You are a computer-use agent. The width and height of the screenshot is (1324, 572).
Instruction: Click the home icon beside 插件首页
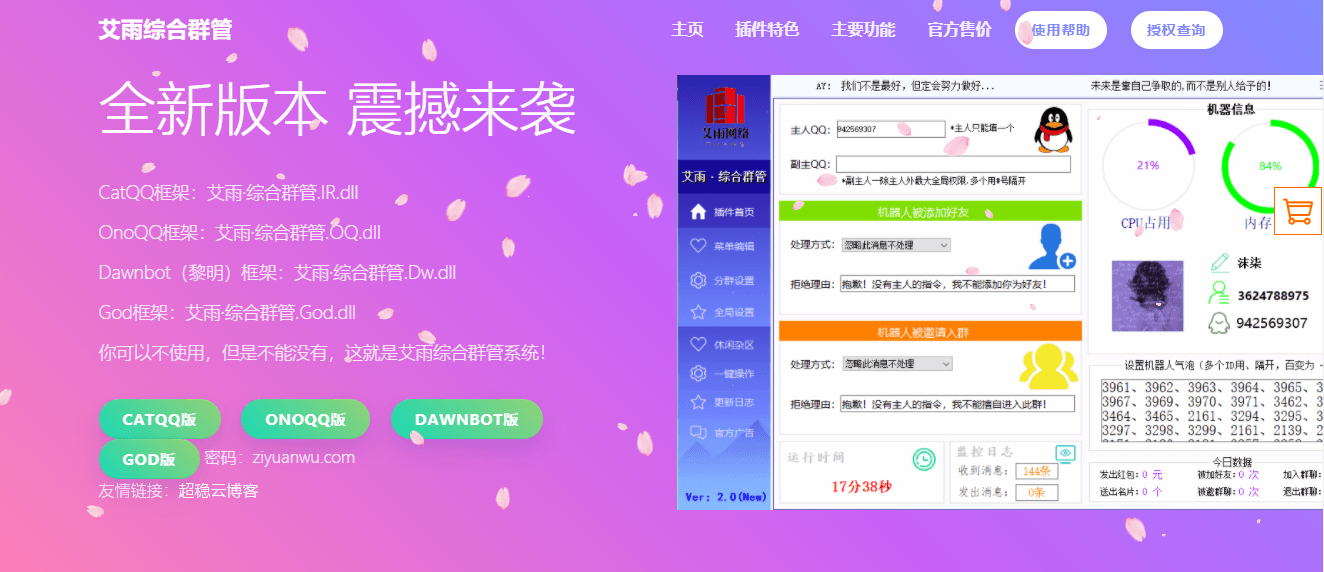click(698, 212)
